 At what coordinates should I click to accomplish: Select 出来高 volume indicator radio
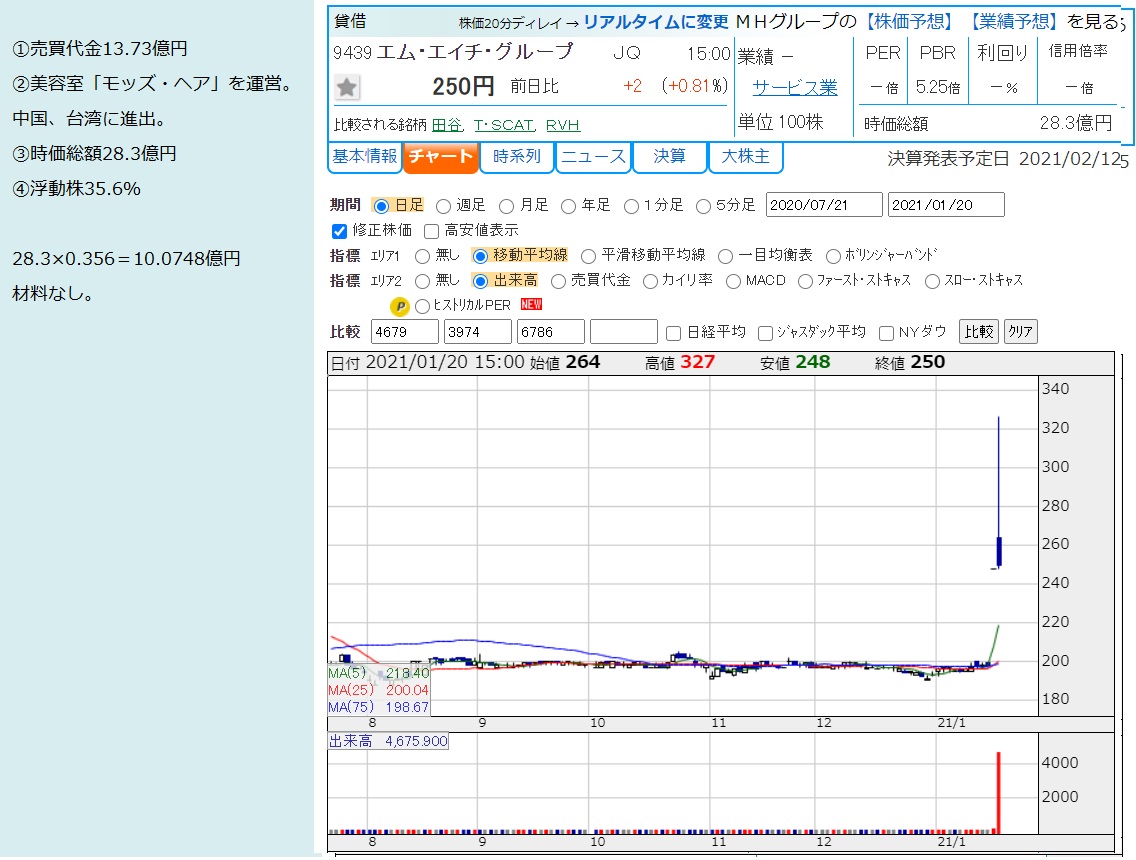(480, 281)
